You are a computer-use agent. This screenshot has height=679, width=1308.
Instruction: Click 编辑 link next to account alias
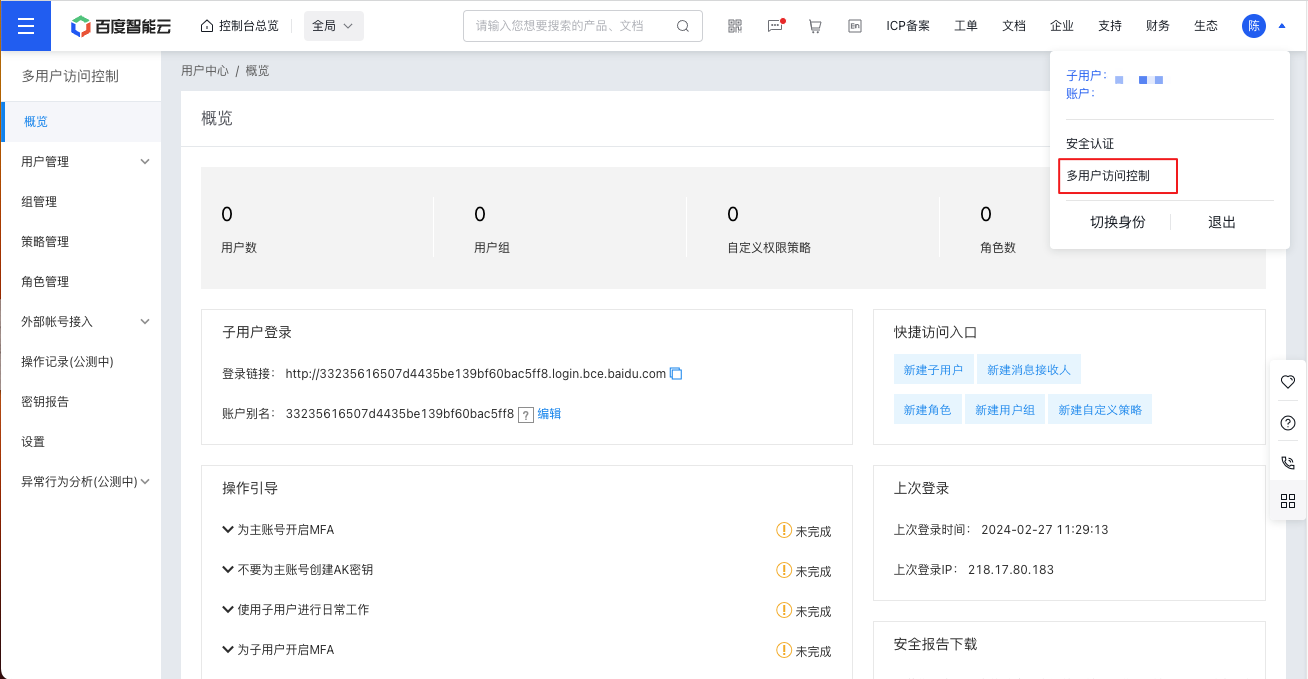click(x=549, y=414)
